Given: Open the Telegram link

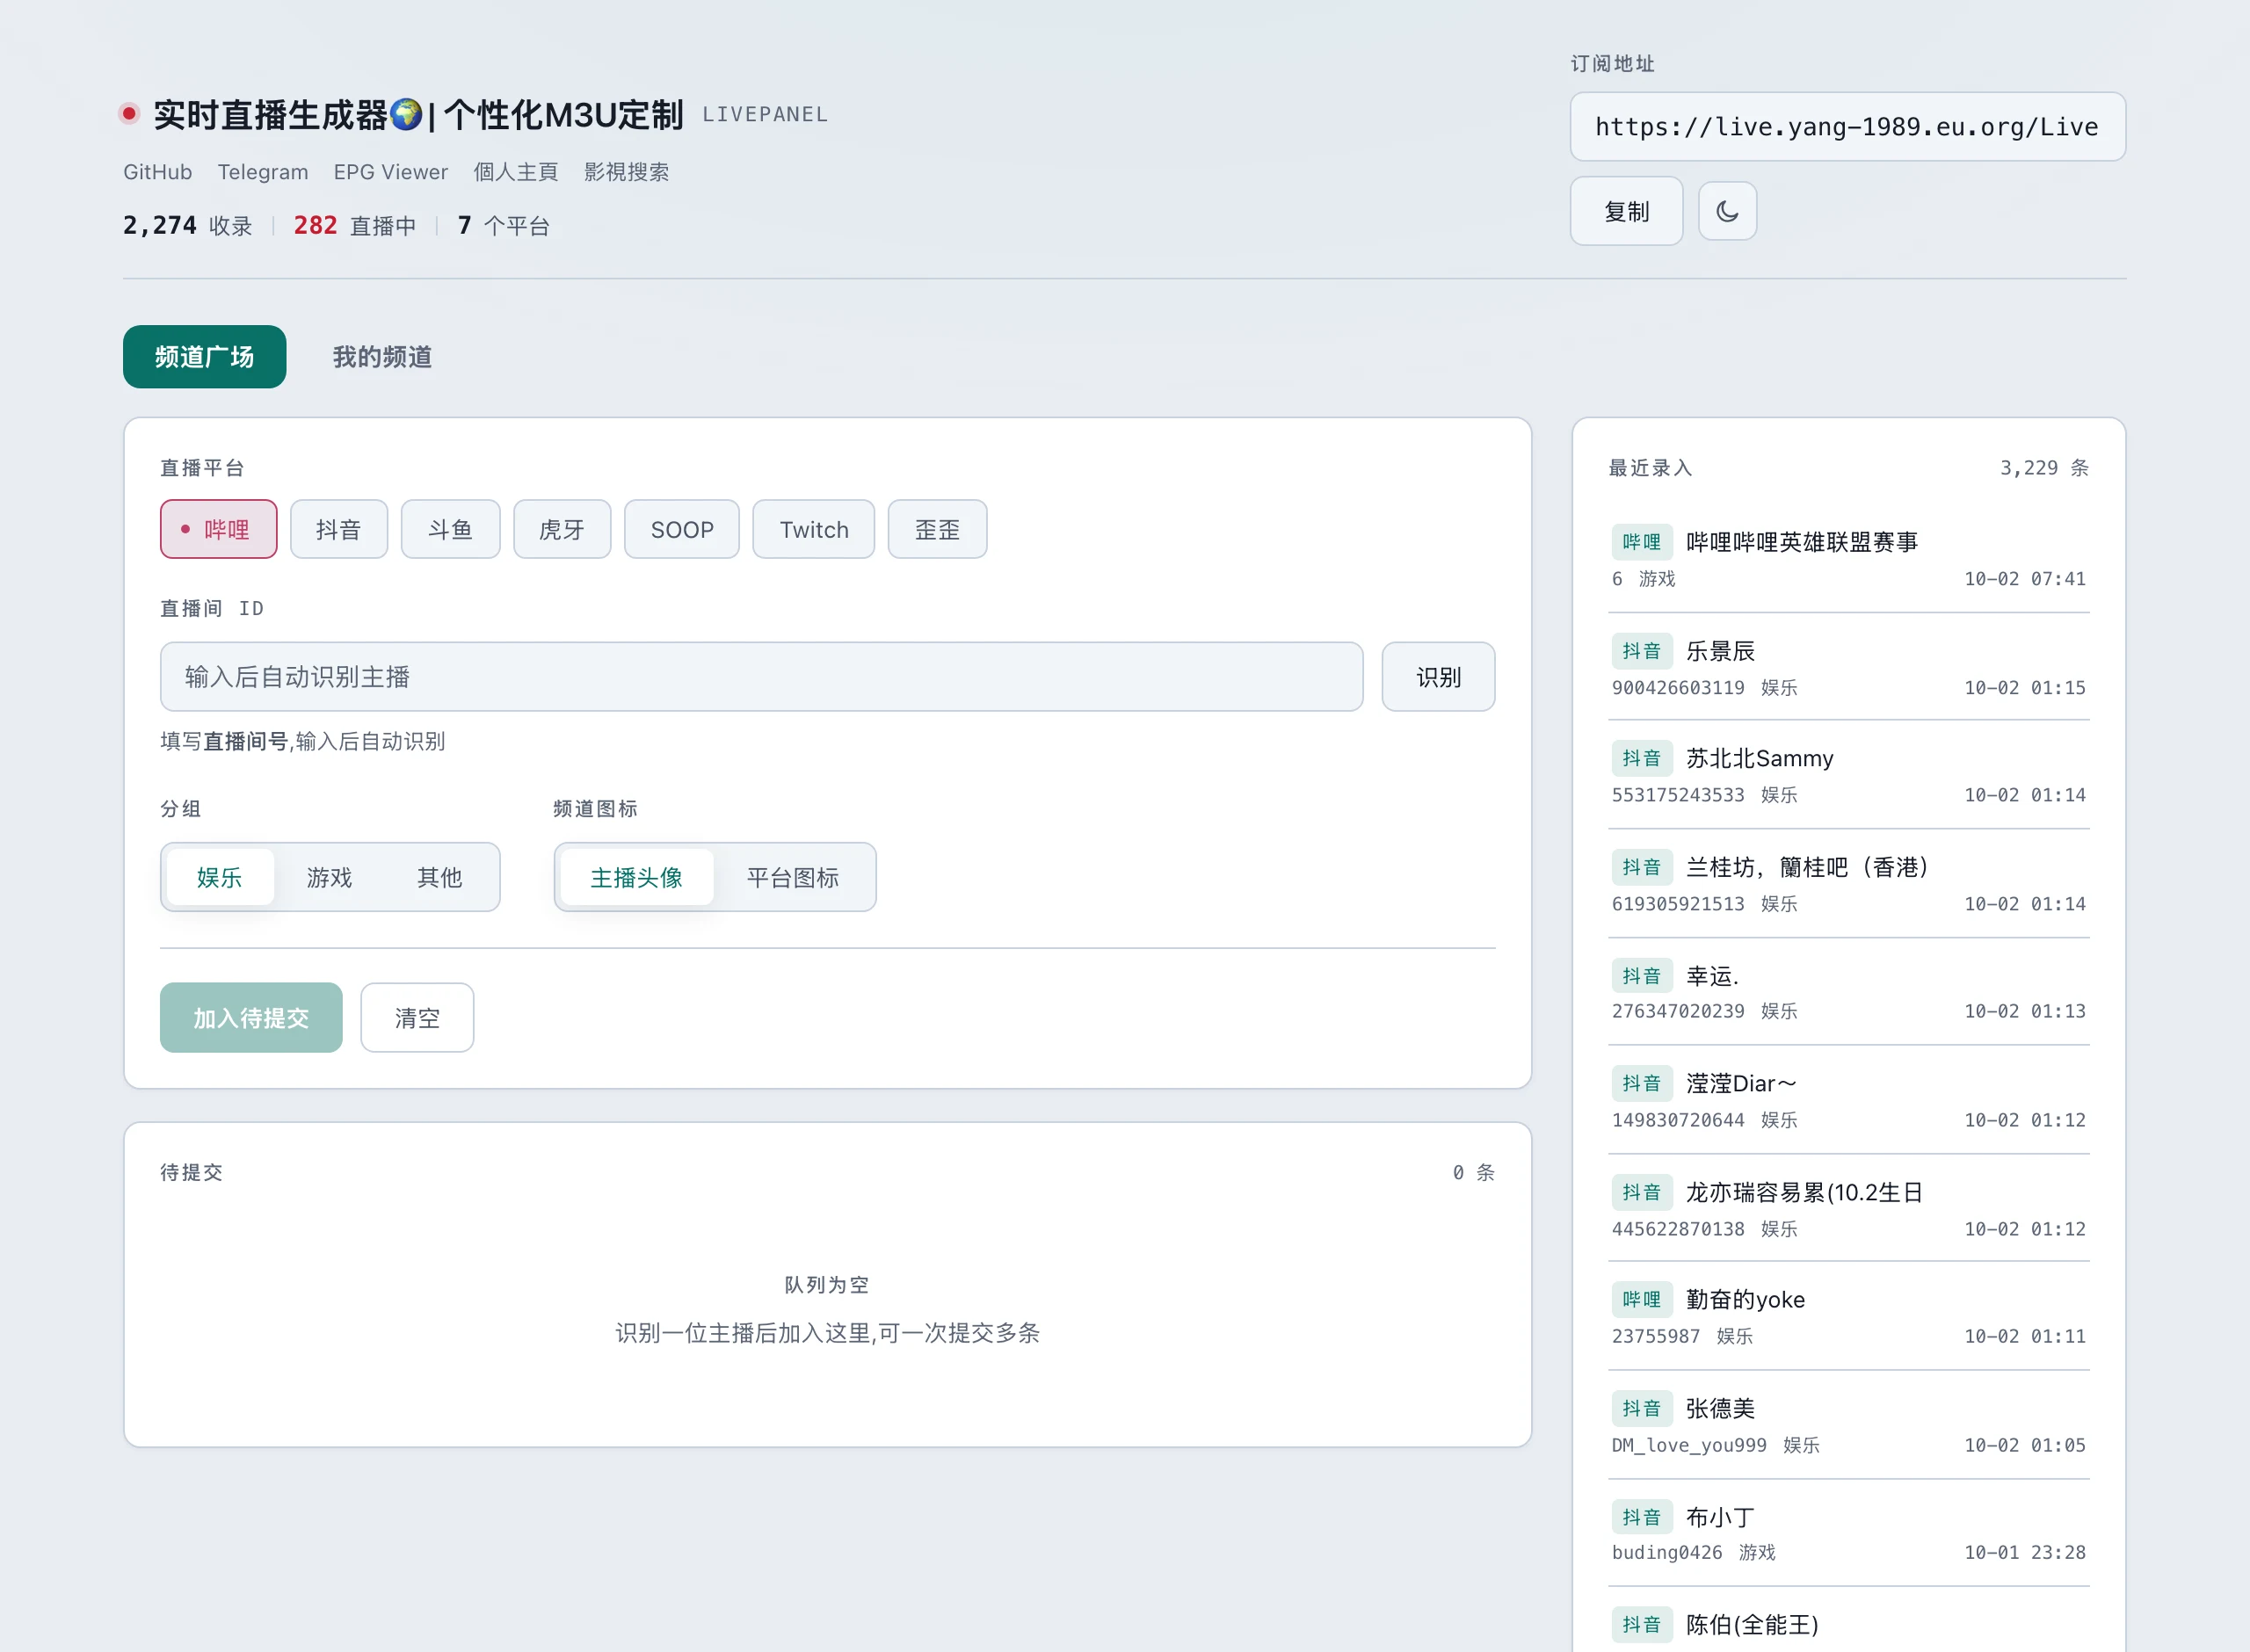Looking at the screenshot, I should pos(263,172).
